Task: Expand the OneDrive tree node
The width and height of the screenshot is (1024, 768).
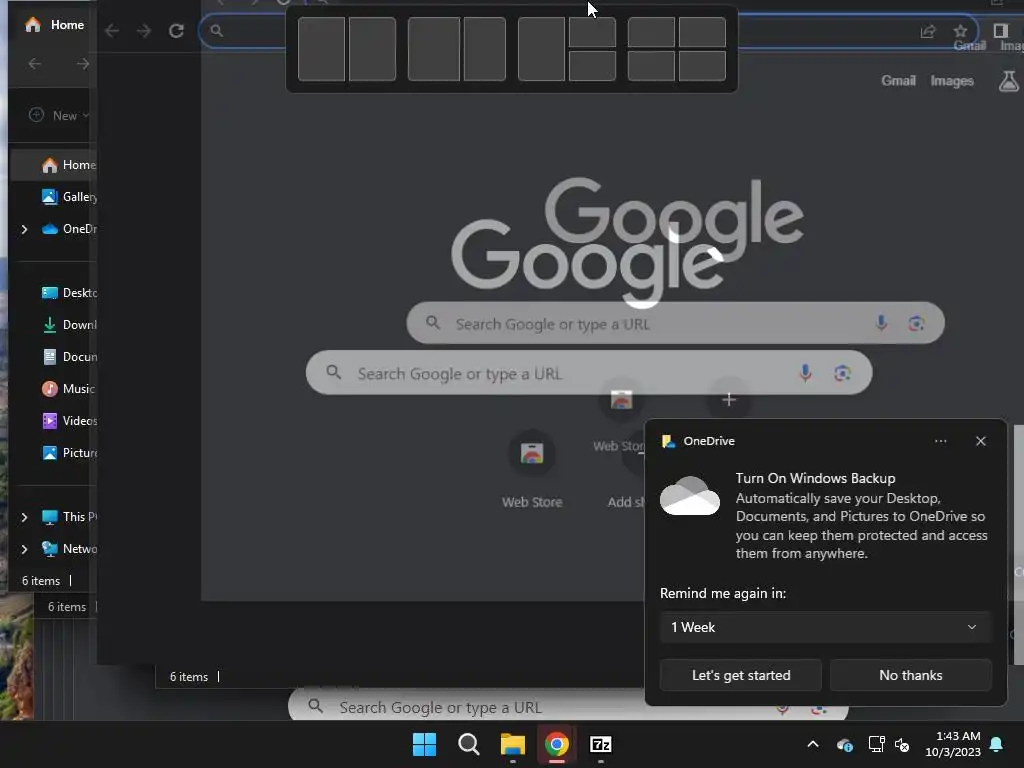Action: click(24, 229)
